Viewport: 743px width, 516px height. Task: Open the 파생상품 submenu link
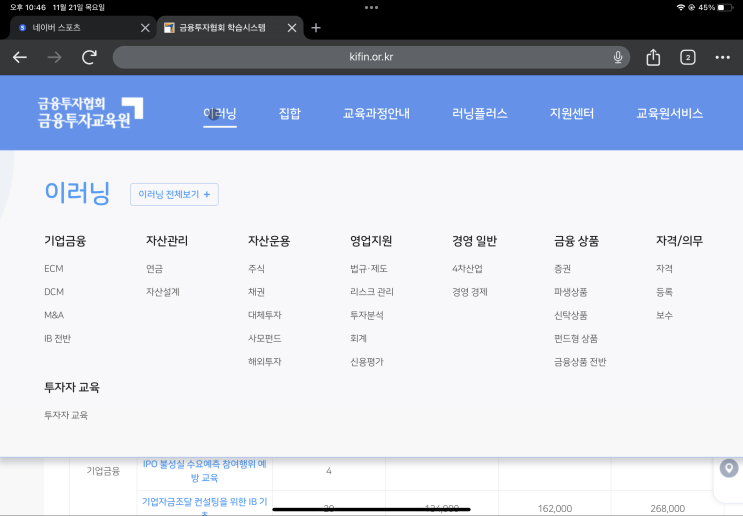(571, 292)
